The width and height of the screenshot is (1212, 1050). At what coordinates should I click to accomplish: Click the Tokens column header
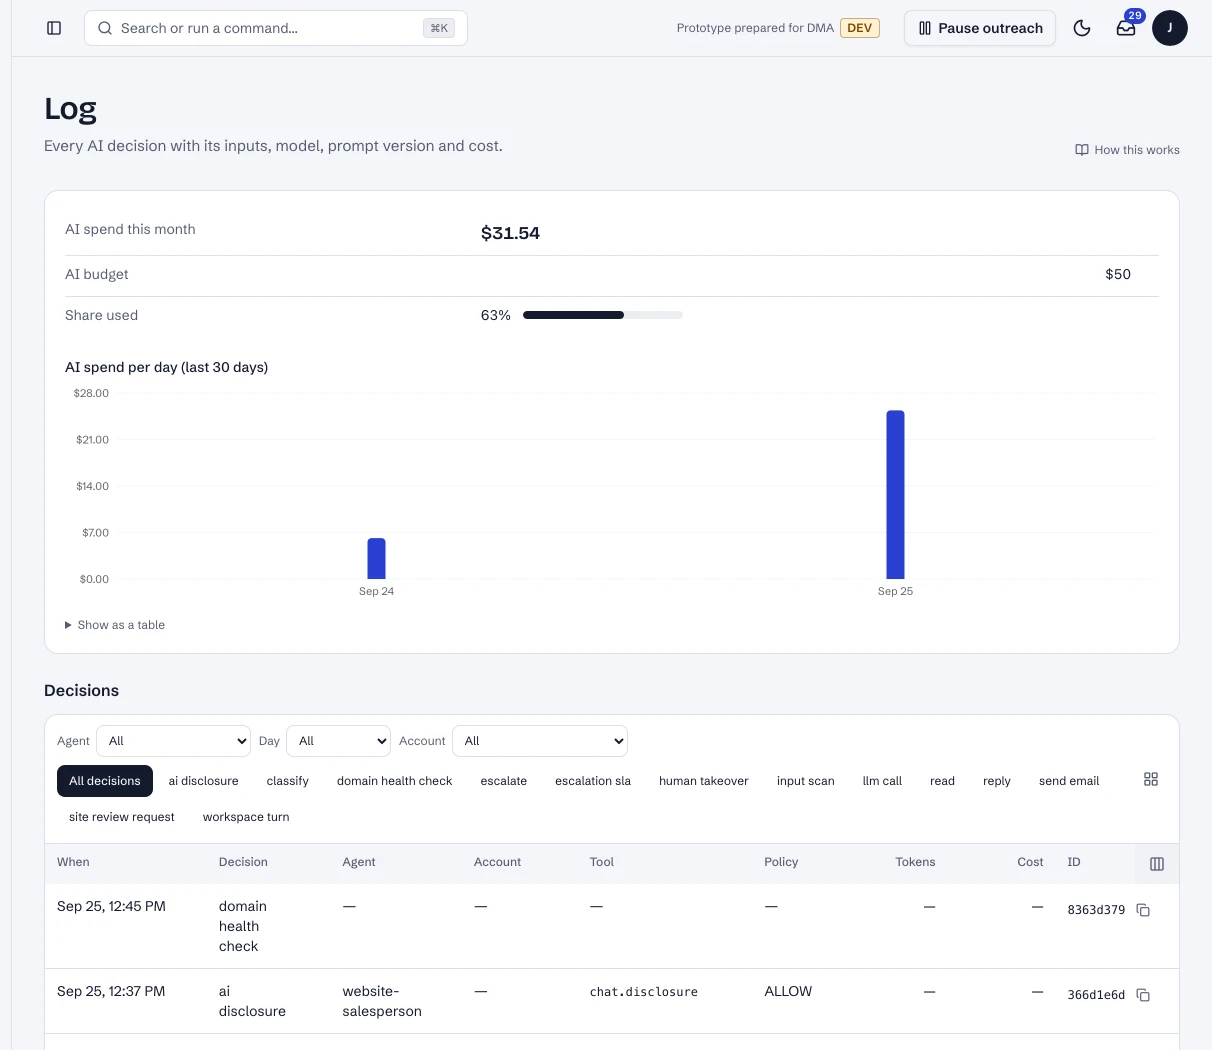coord(915,862)
